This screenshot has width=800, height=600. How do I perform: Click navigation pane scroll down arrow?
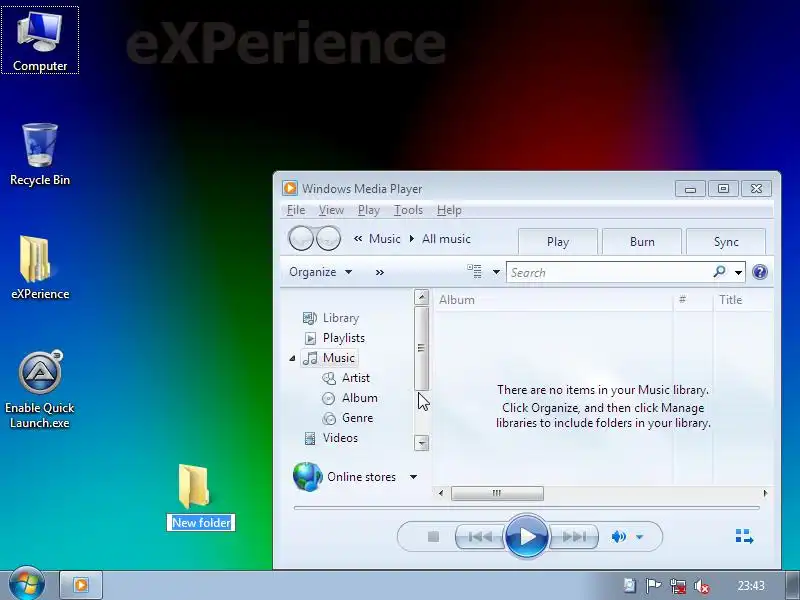click(421, 443)
